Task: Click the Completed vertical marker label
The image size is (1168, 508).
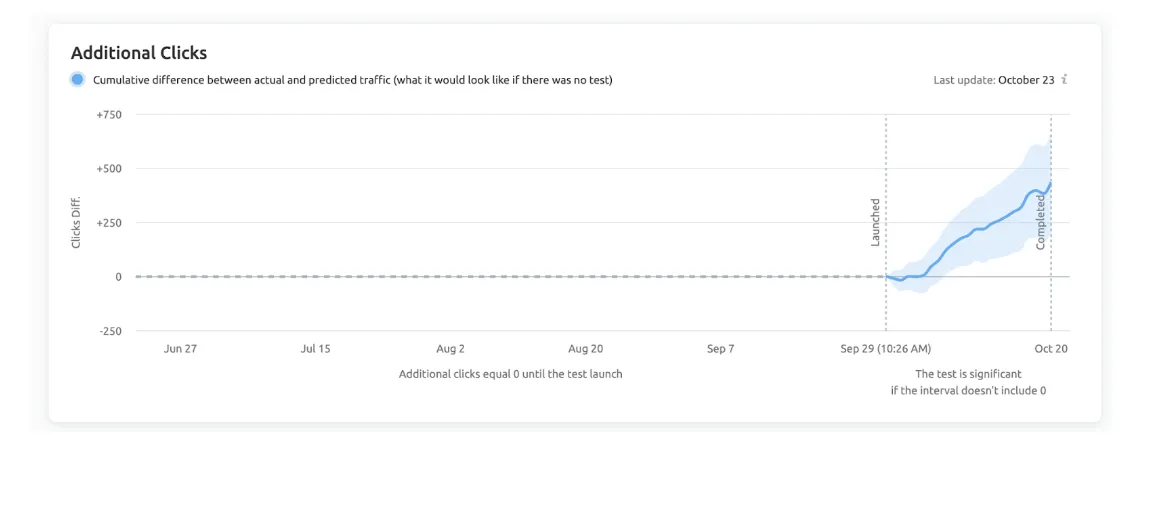Action: click(1040, 222)
